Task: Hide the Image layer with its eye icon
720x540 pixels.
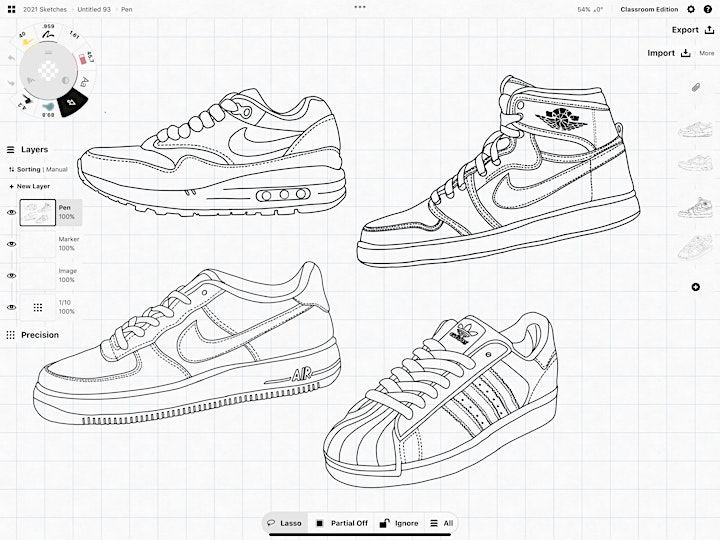Action: pos(11,276)
